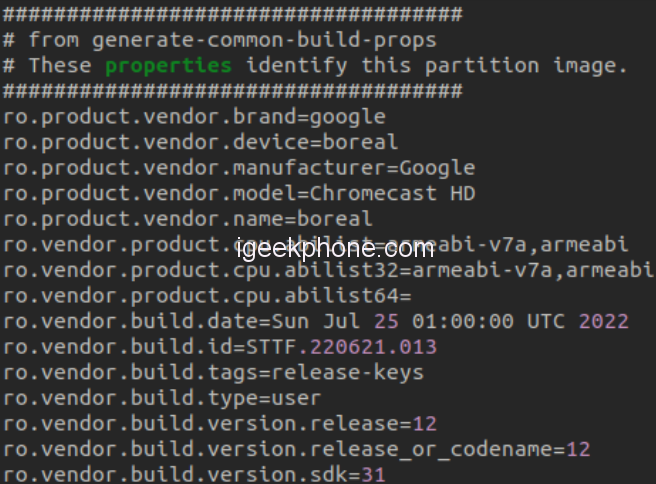Viewport: 656px width, 484px height.
Task: Click the ro.product.vendor.brand=google line
Action: click(193, 116)
